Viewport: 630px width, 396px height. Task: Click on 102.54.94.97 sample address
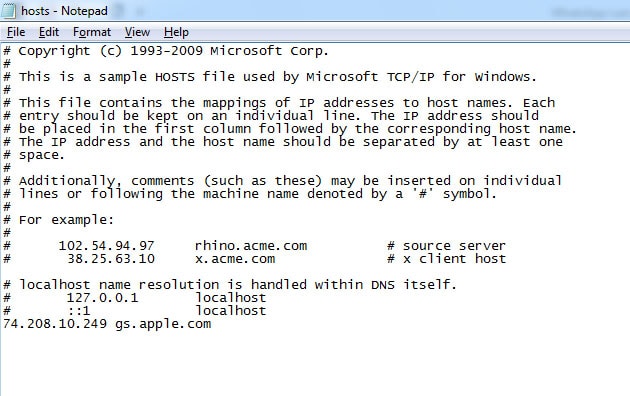coord(106,246)
